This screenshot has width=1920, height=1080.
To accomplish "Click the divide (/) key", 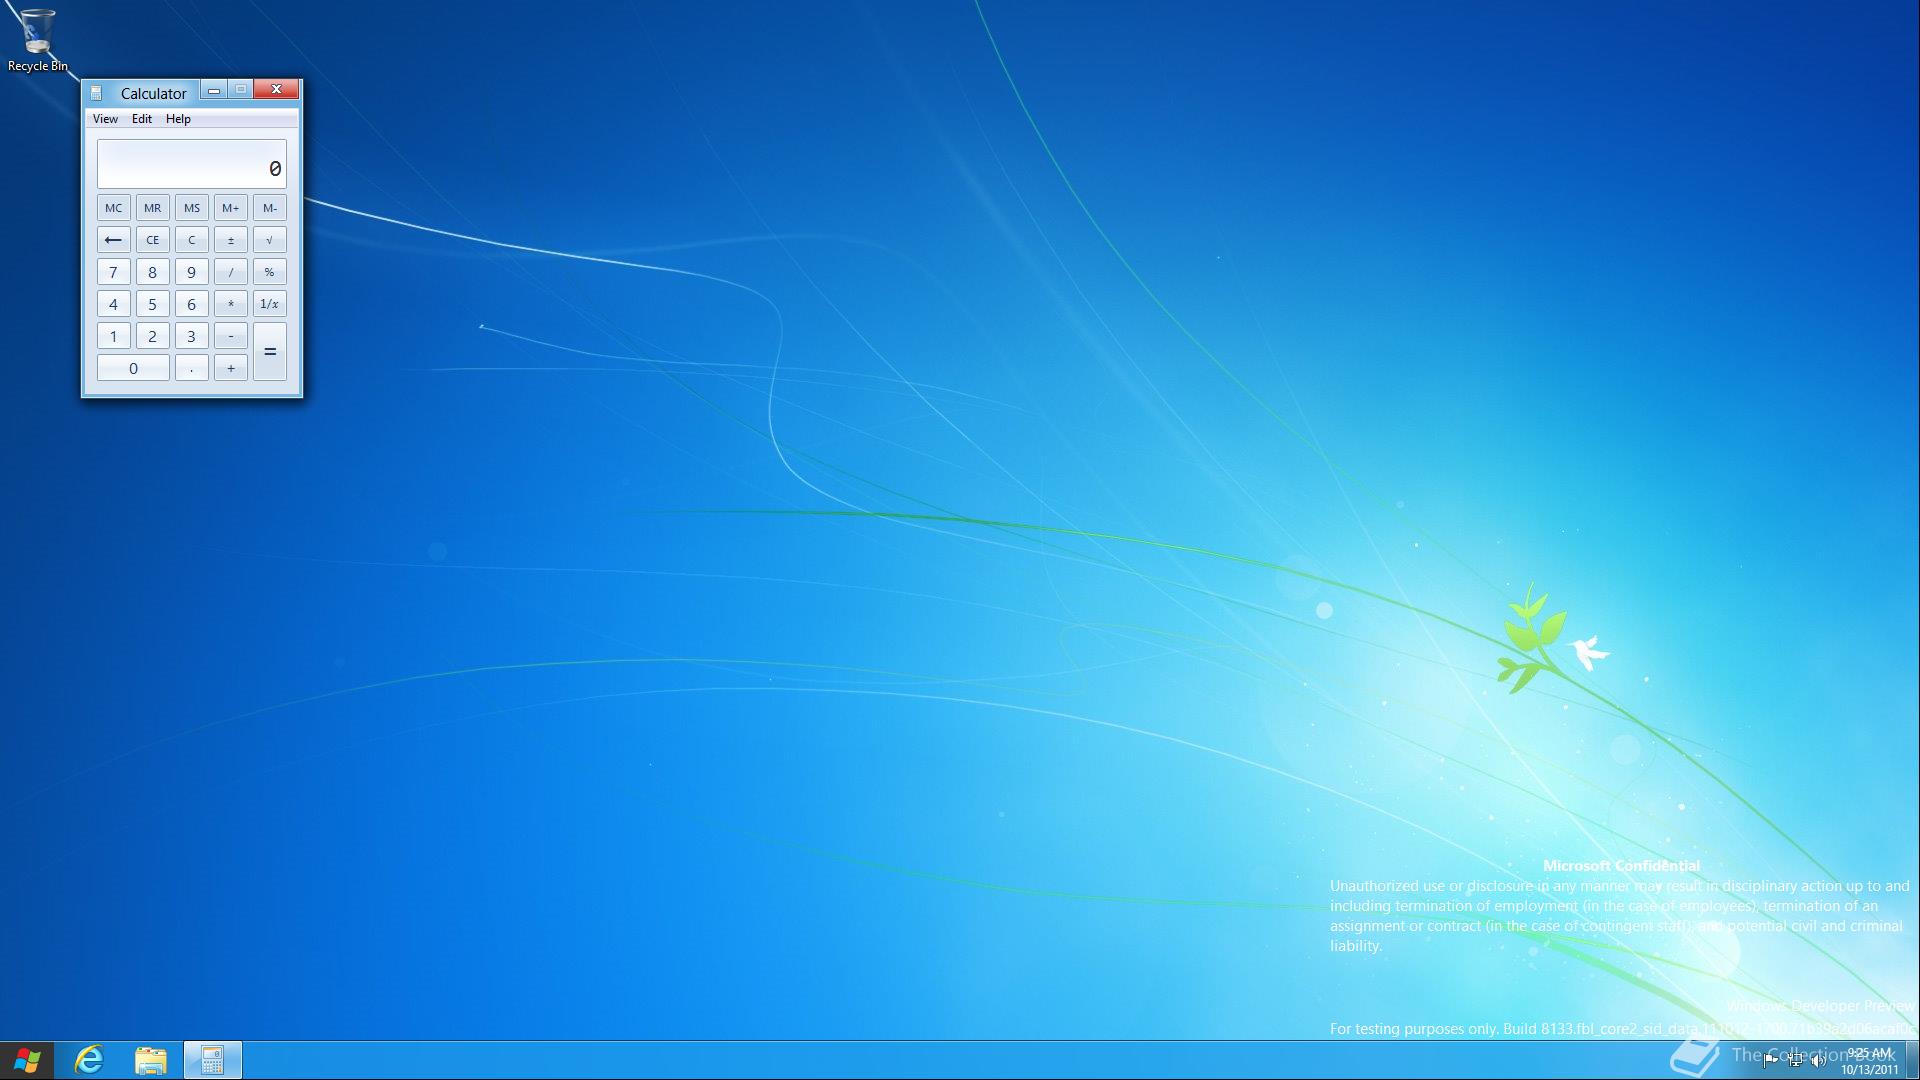I will 231,272.
